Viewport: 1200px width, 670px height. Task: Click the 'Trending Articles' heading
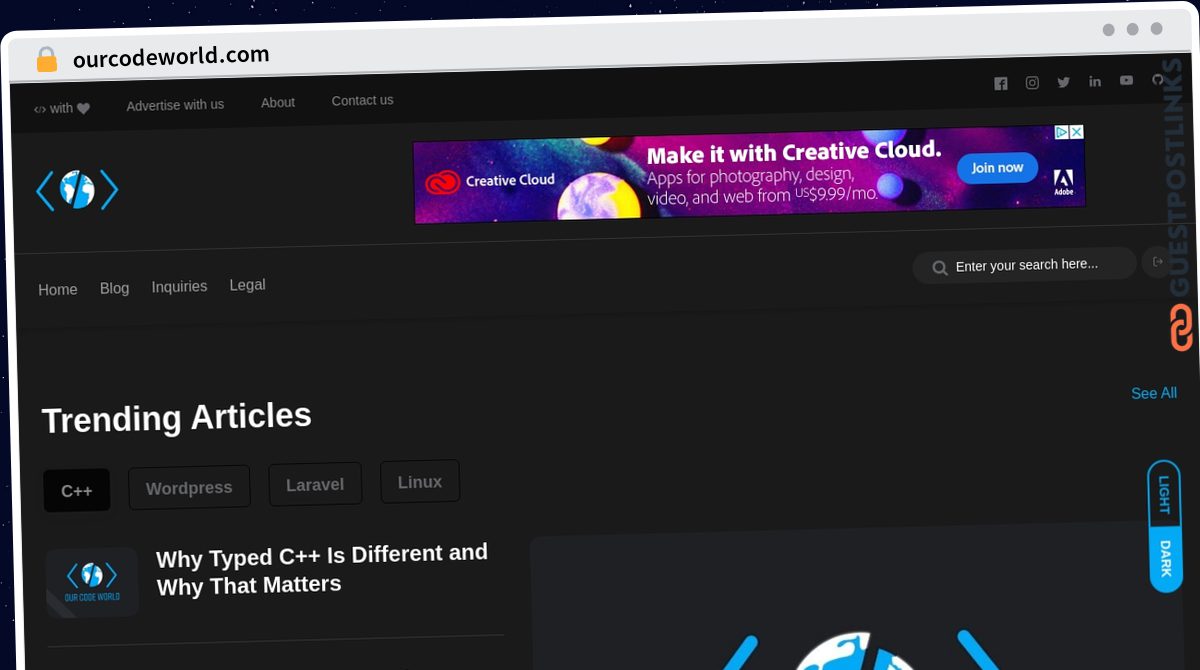tap(177, 417)
